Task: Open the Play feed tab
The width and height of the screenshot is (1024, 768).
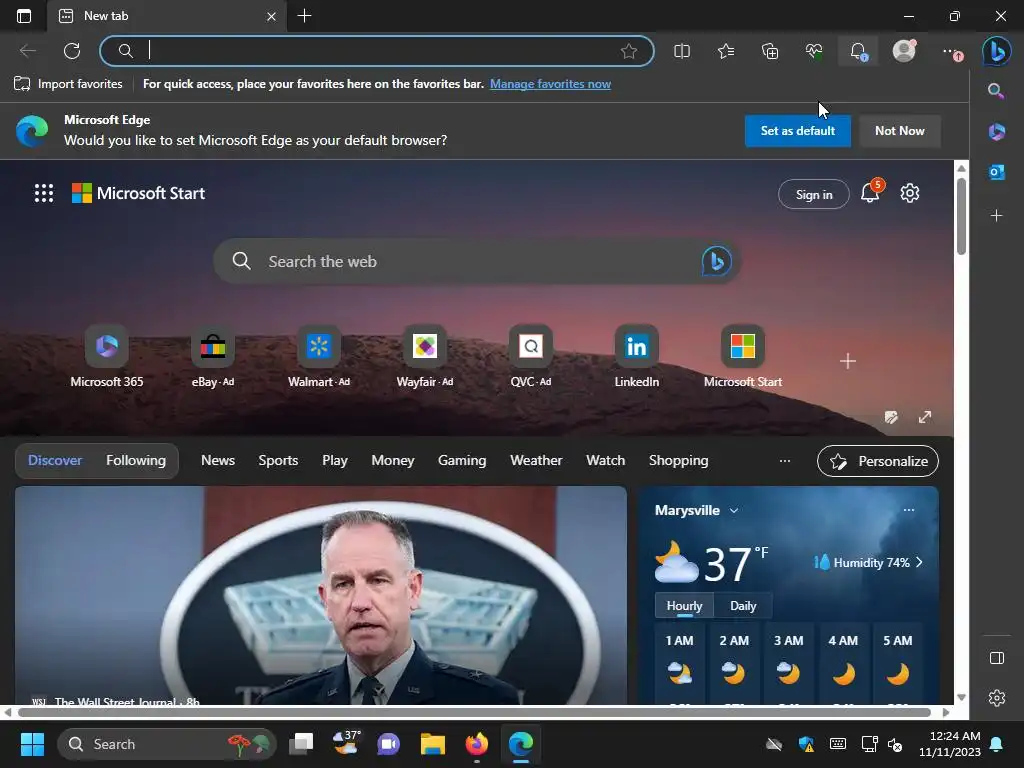Action: [x=335, y=460]
